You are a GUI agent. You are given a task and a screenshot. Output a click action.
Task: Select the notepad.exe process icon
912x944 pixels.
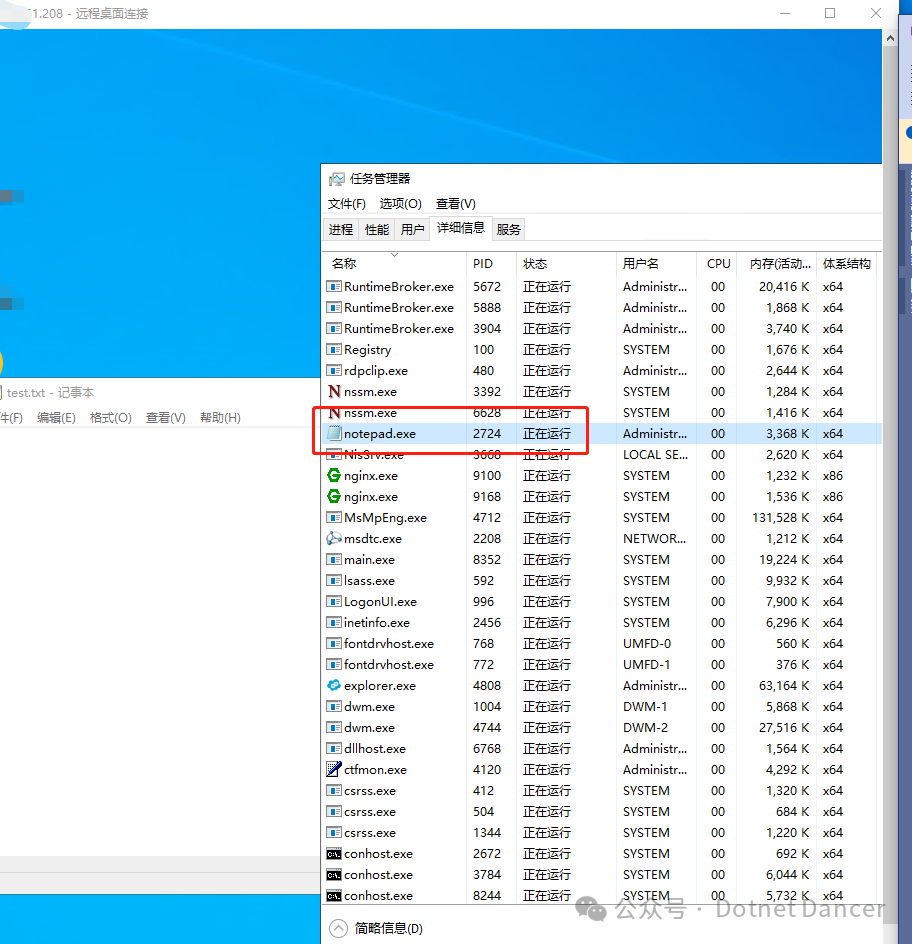point(335,433)
